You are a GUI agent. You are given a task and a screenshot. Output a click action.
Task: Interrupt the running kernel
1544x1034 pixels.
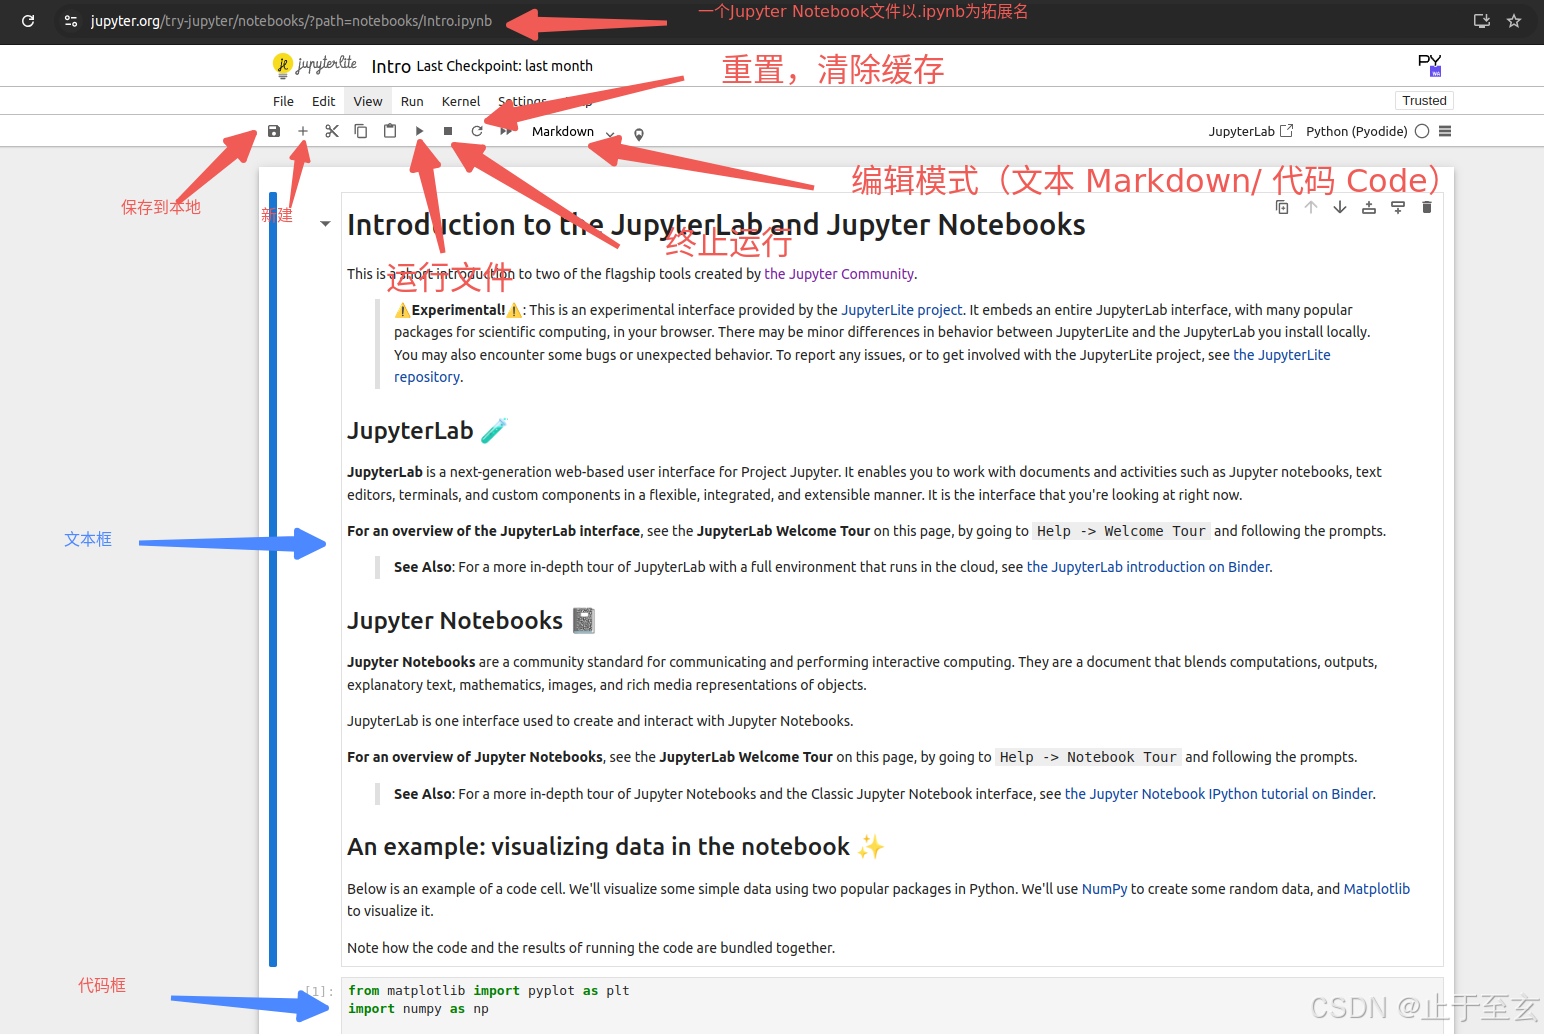[447, 130]
